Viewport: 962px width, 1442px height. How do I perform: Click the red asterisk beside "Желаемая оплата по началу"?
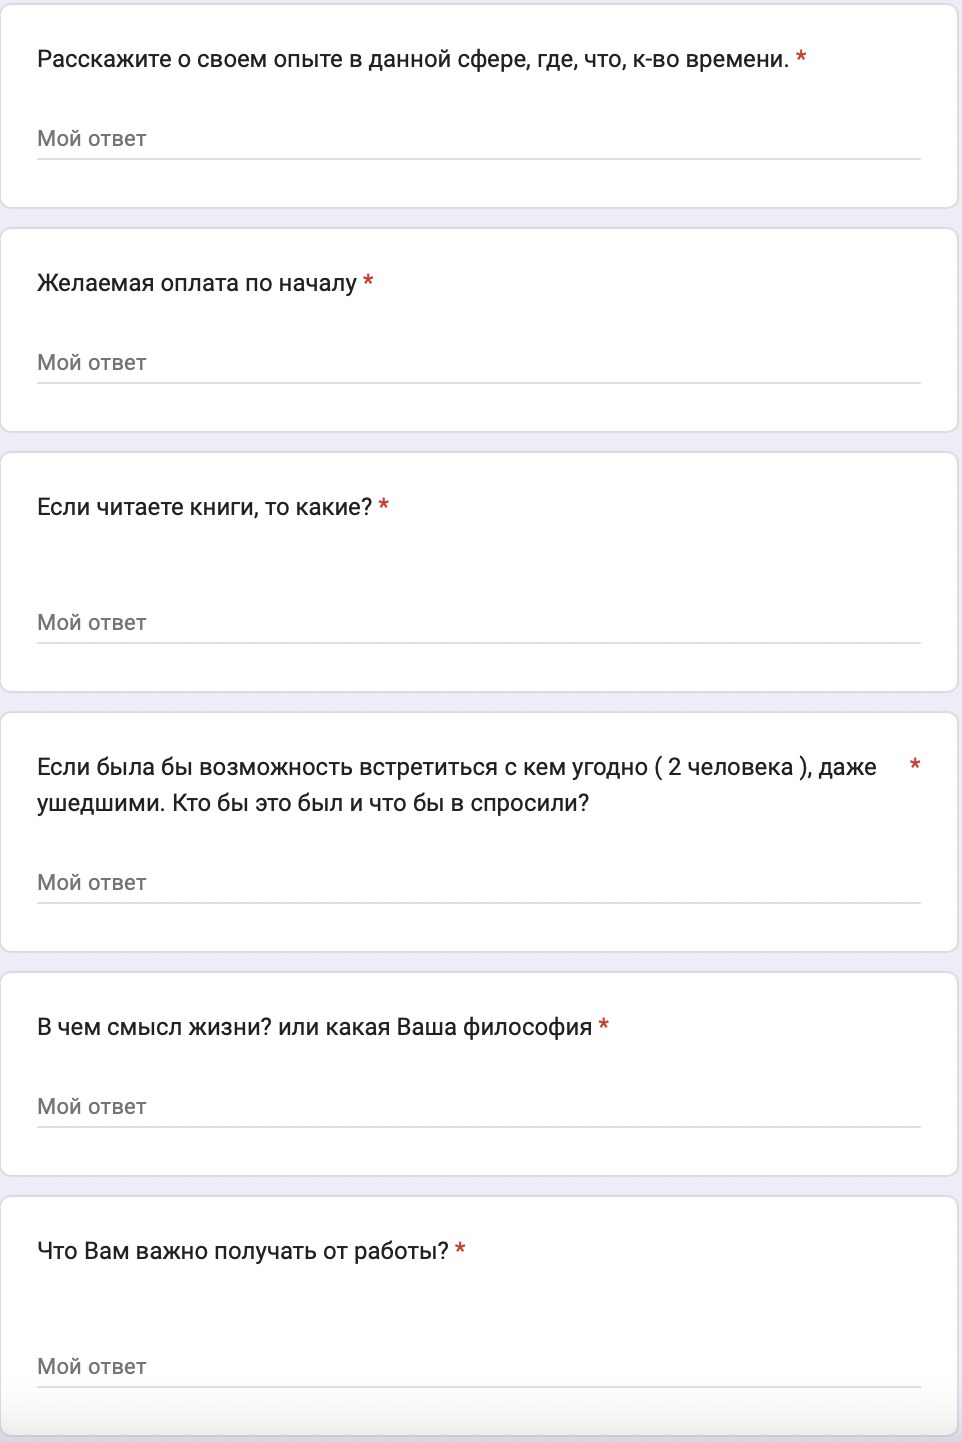[368, 282]
